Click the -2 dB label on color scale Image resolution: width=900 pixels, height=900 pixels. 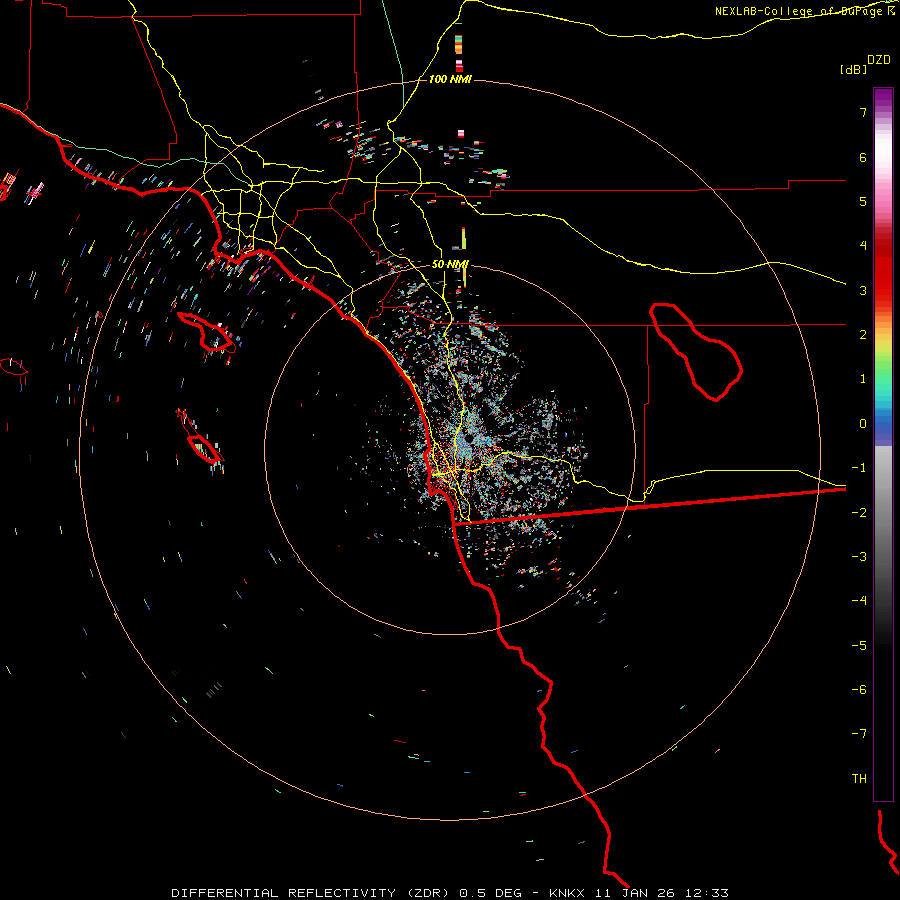click(859, 513)
